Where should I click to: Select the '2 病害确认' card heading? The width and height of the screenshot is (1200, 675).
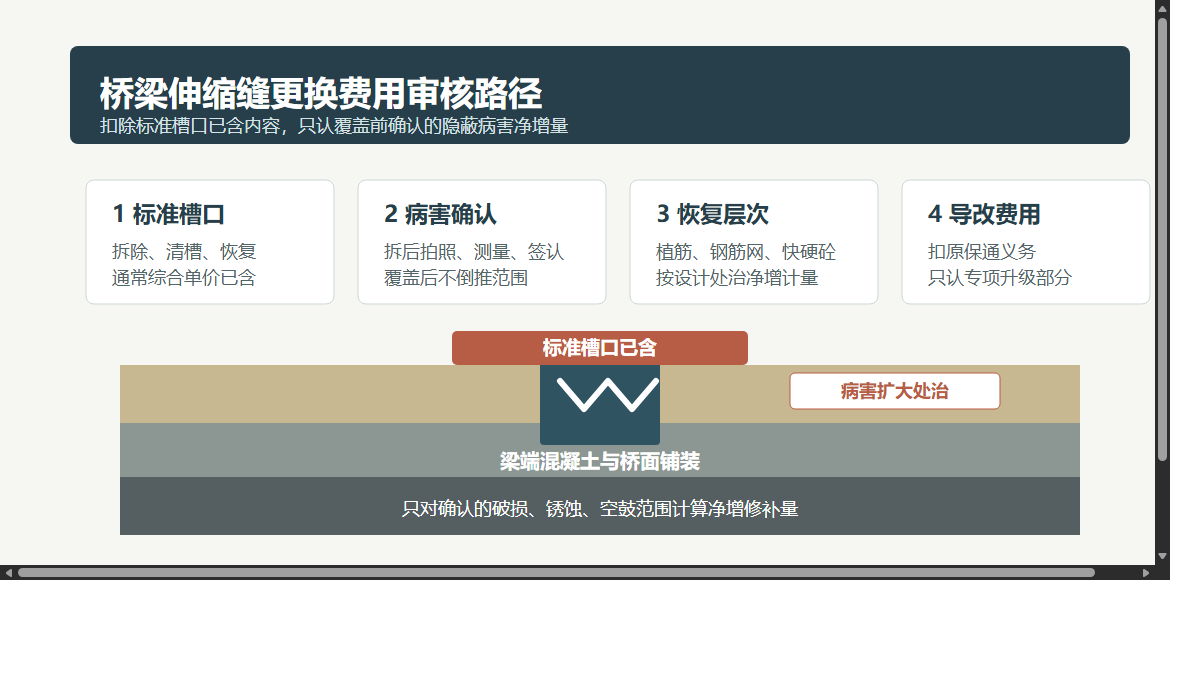coord(440,214)
